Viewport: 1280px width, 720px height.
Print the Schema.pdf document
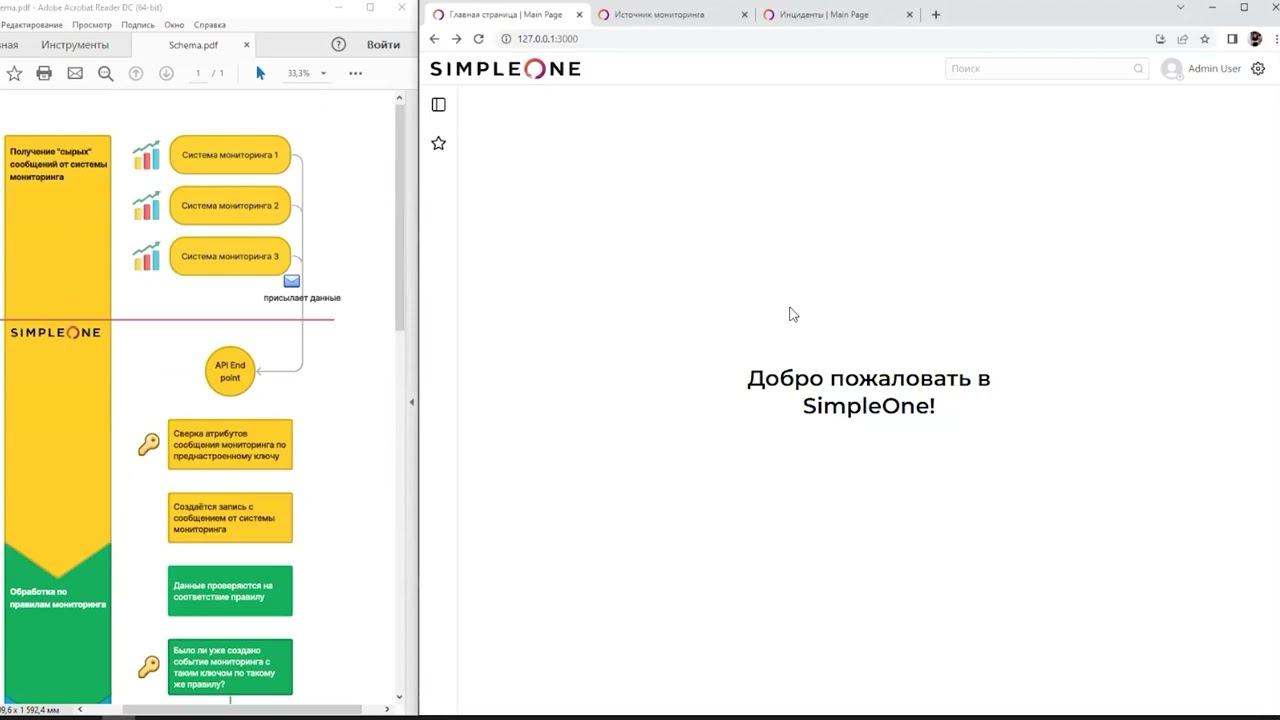click(44, 72)
